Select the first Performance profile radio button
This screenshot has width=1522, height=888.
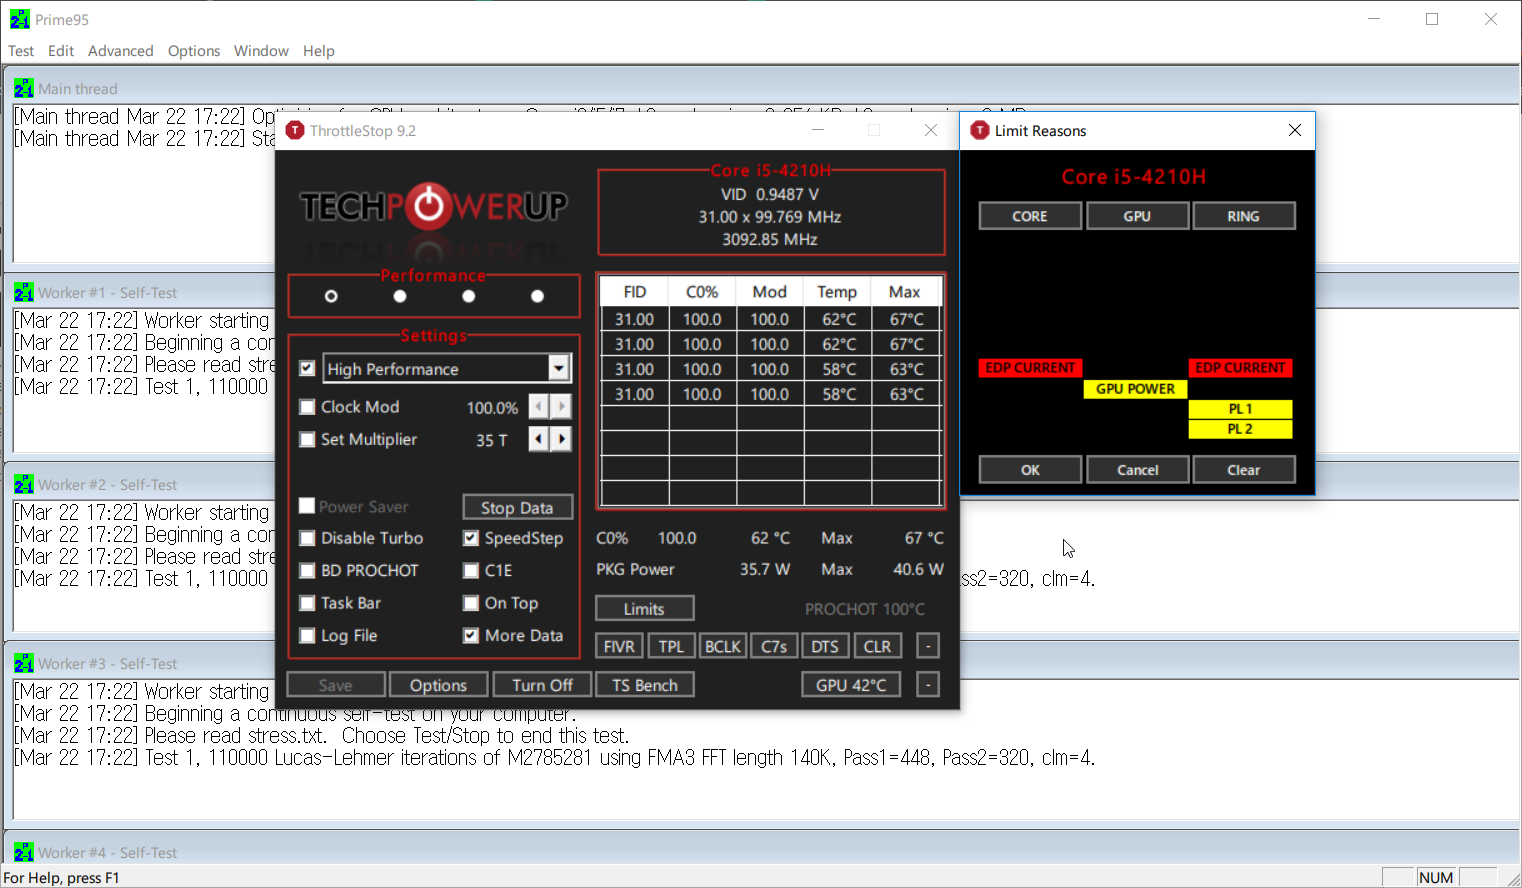[331, 296]
